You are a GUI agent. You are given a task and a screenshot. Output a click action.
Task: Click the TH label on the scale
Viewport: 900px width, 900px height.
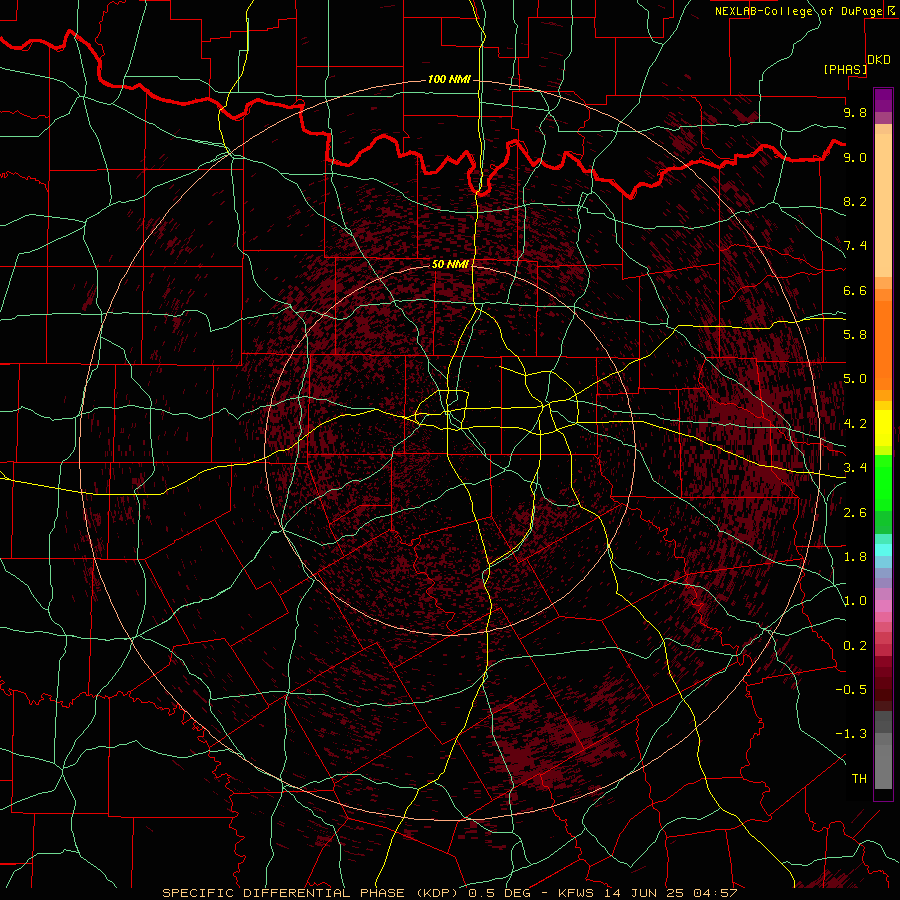pos(859,779)
